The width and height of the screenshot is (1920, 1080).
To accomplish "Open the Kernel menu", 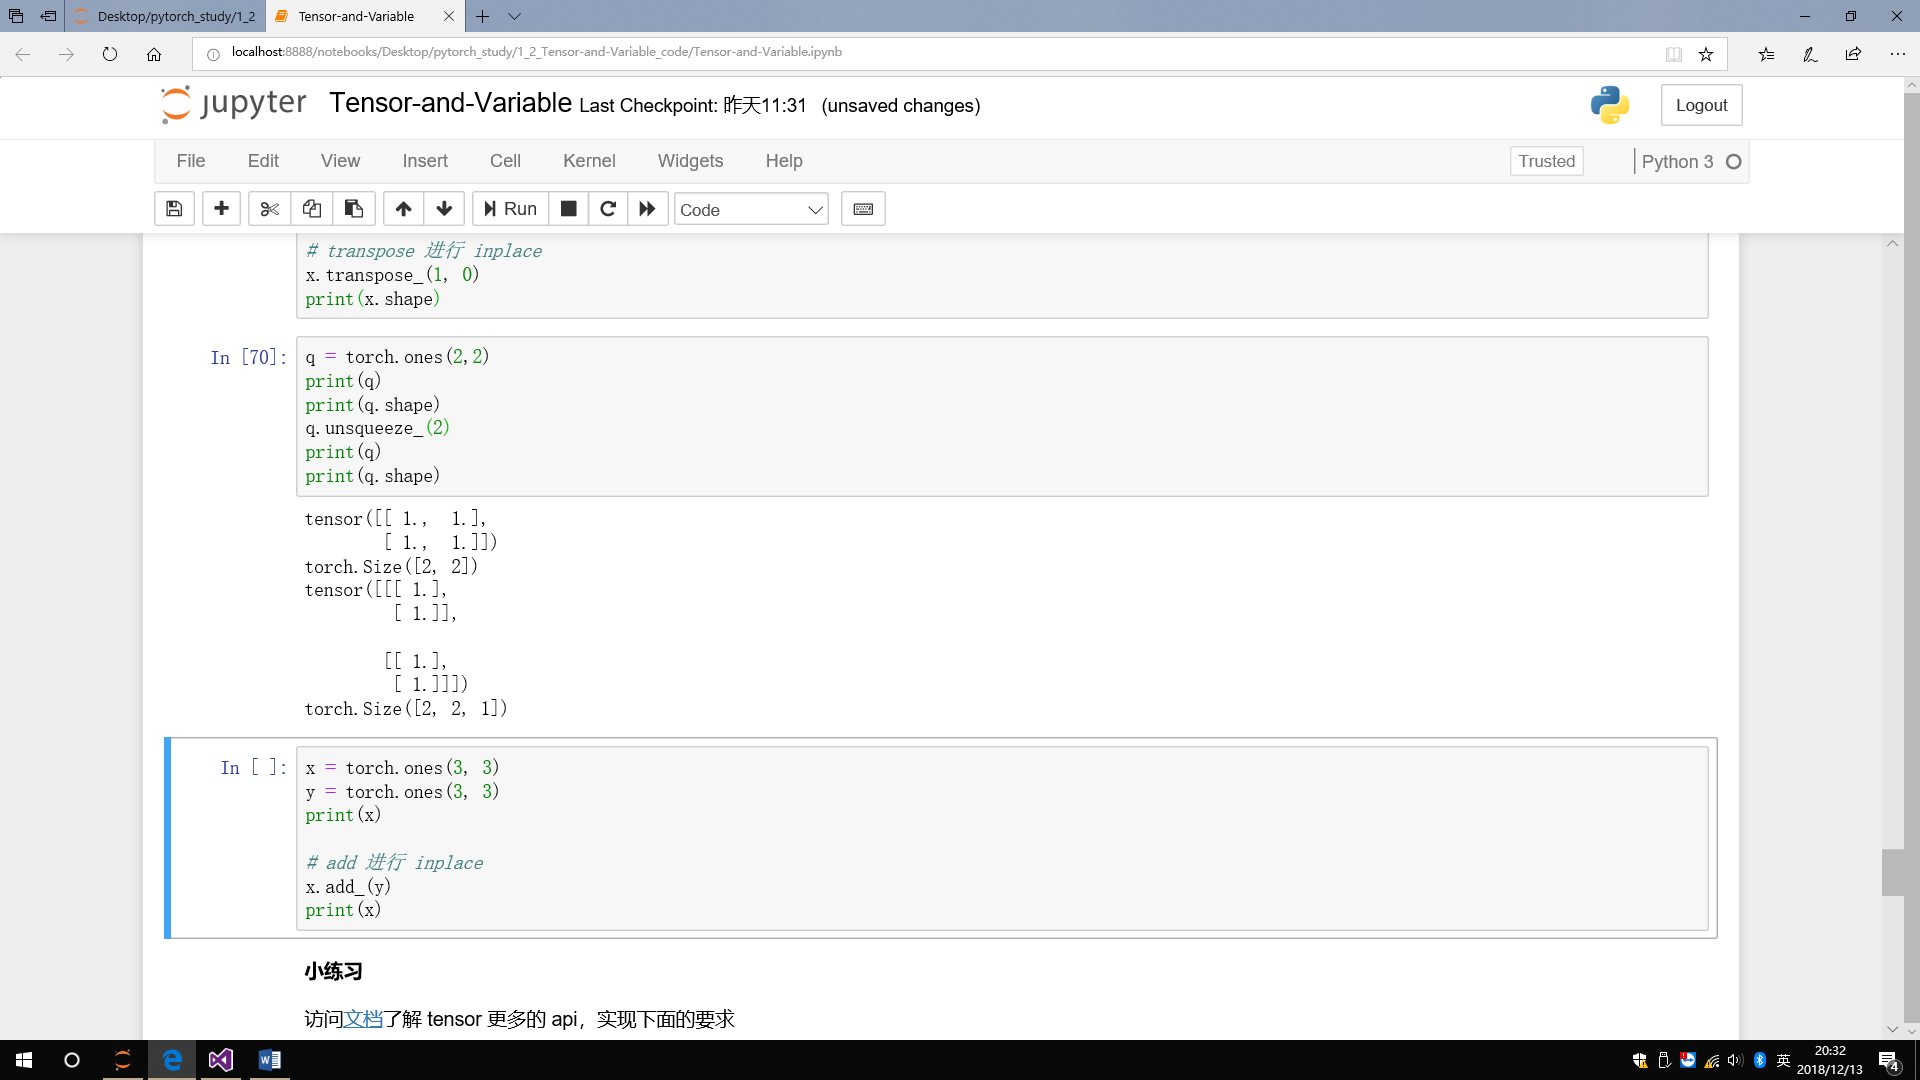I will pos(589,161).
